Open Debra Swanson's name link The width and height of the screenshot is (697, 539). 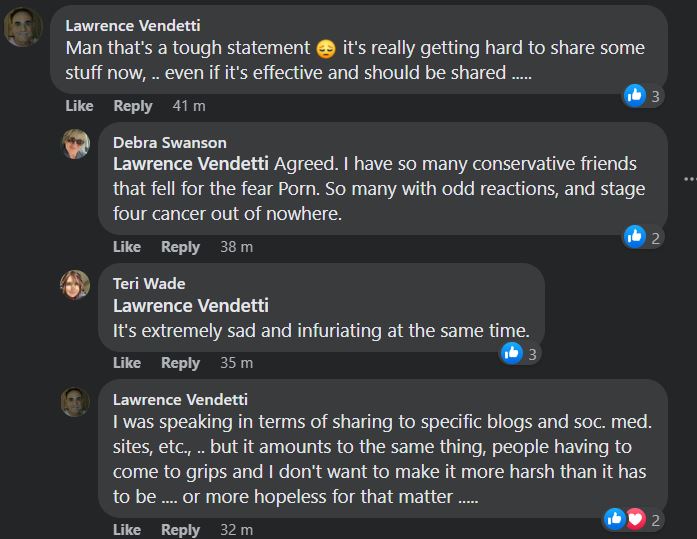(x=169, y=143)
